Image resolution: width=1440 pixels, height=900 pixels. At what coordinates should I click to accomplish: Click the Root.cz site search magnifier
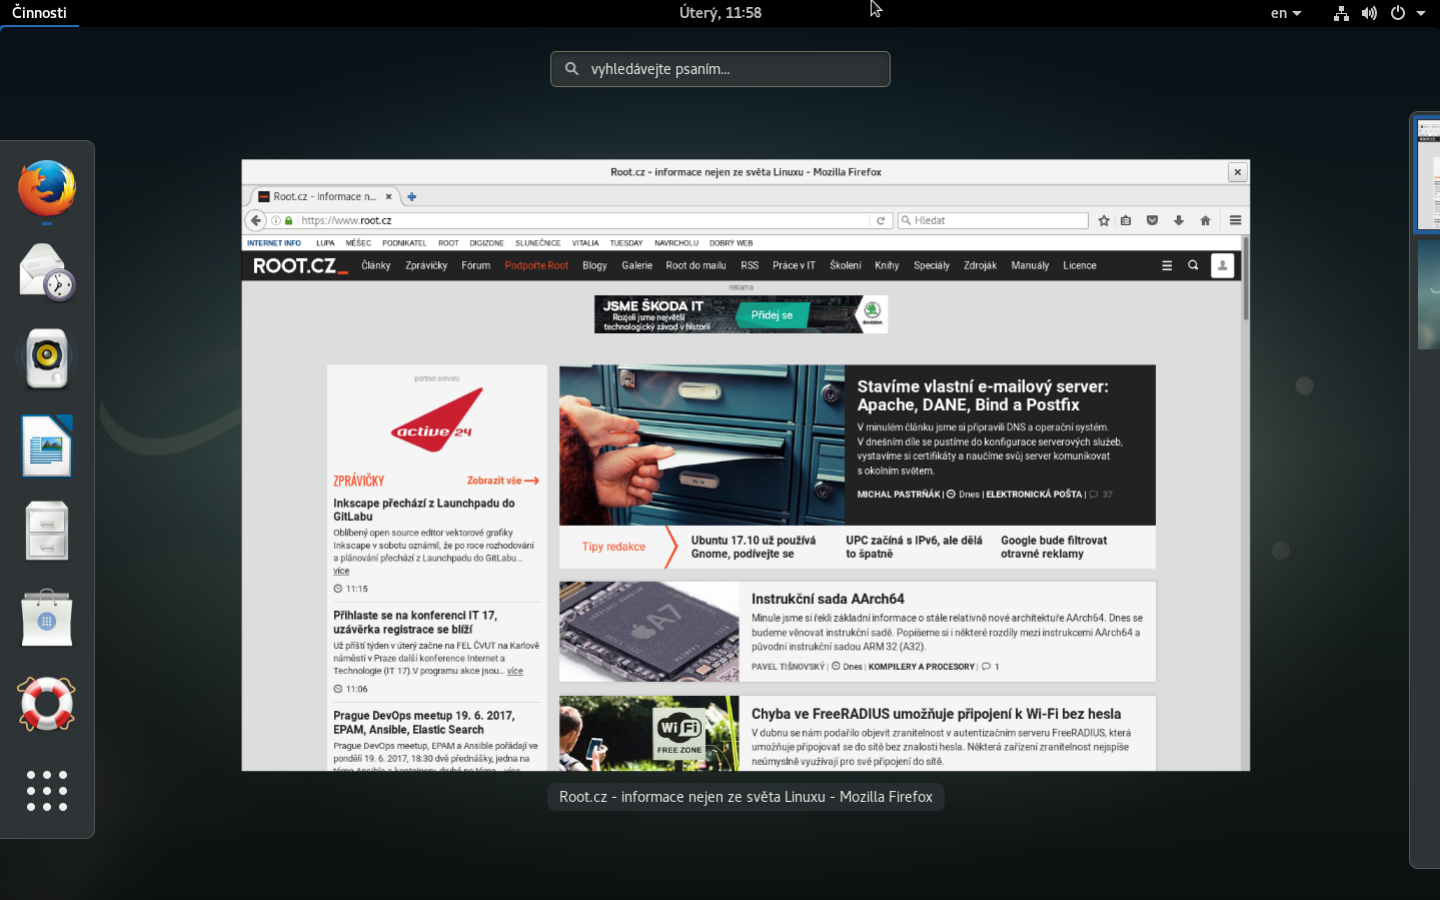pyautogui.click(x=1193, y=265)
